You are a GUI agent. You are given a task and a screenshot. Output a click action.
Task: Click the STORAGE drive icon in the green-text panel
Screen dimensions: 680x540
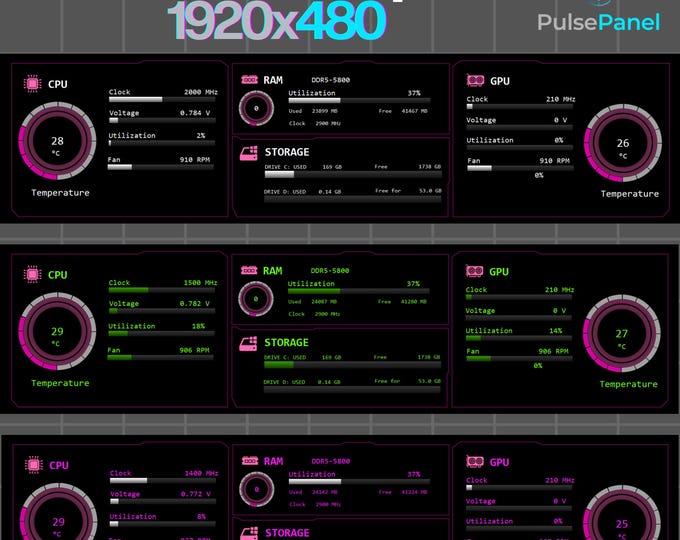tap(248, 344)
